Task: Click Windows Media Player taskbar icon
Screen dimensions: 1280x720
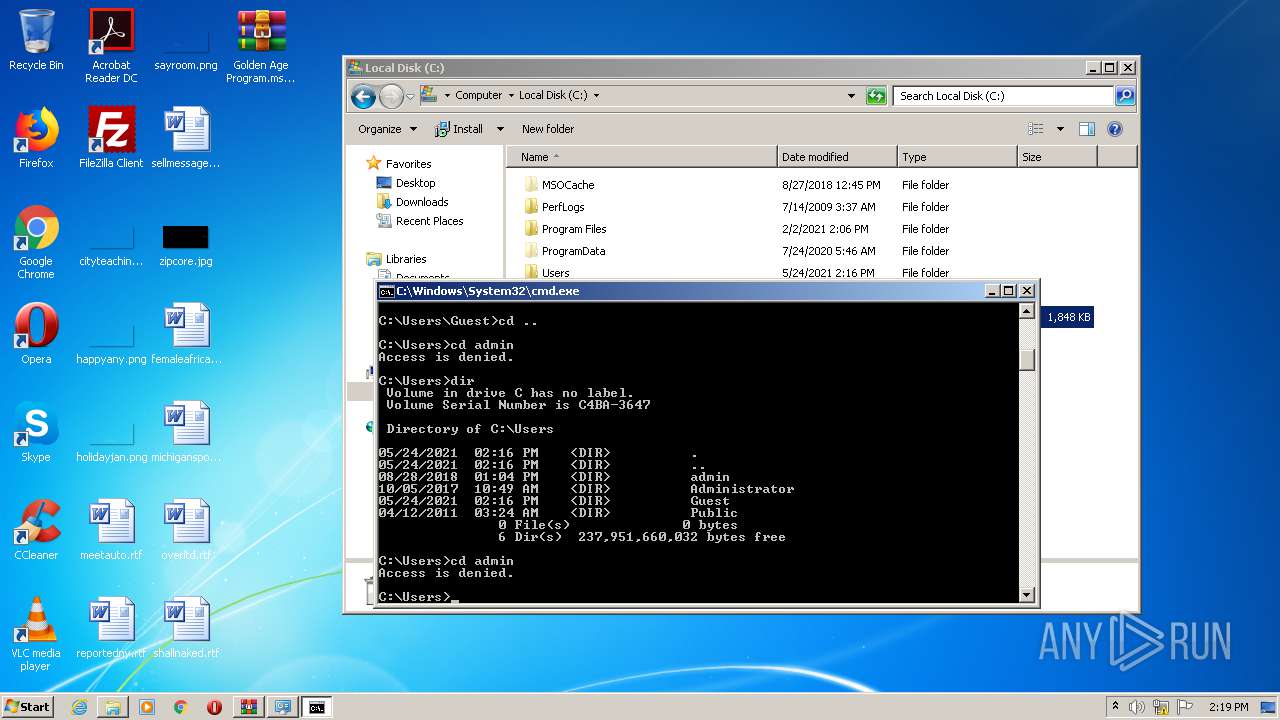Action: (147, 707)
